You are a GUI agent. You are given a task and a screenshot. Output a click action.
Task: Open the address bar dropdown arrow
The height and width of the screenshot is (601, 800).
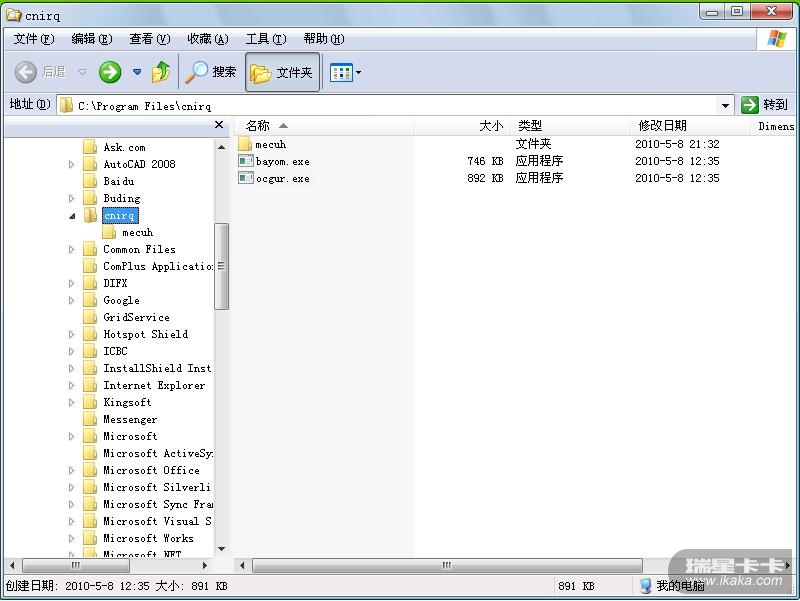[x=725, y=106]
